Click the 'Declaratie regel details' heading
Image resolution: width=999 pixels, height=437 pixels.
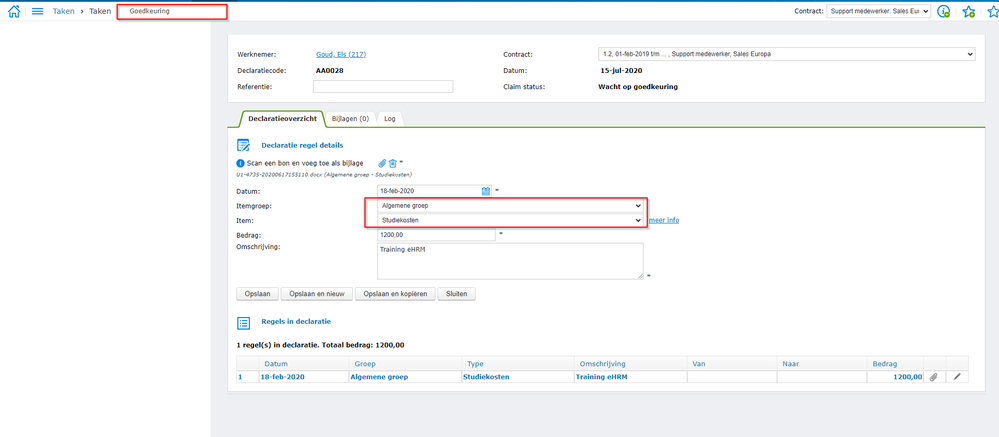[x=303, y=145]
